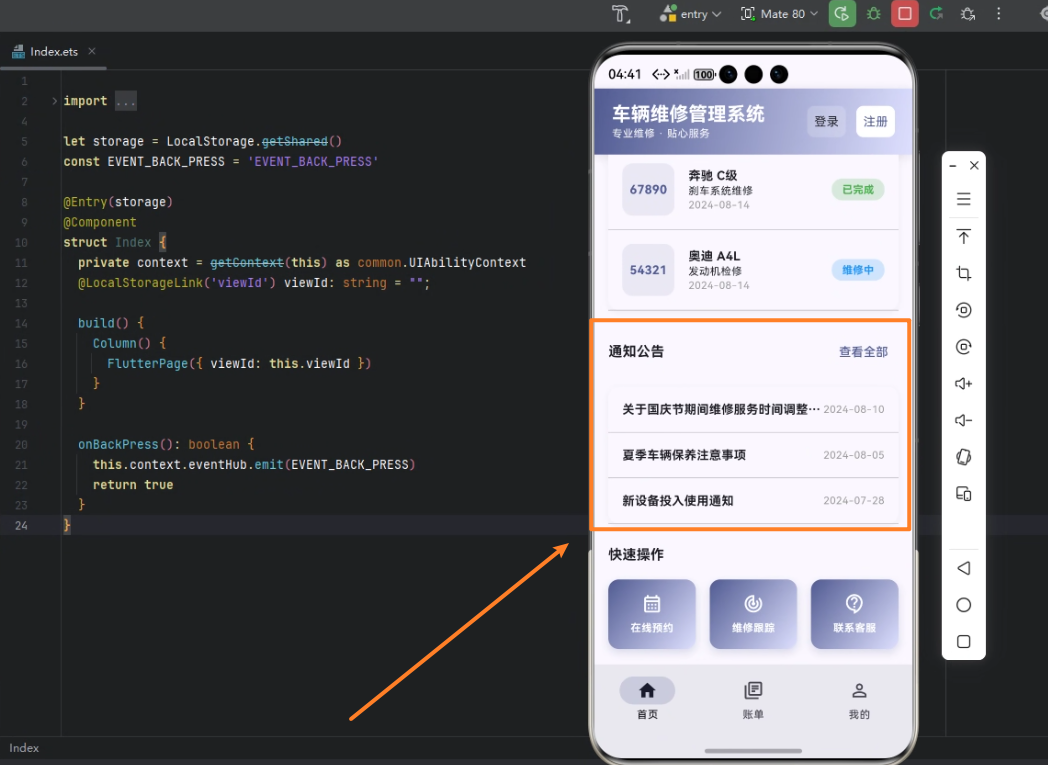Switch to the 我的 bottom tab
Image resolution: width=1048 pixels, height=765 pixels.
[859, 700]
